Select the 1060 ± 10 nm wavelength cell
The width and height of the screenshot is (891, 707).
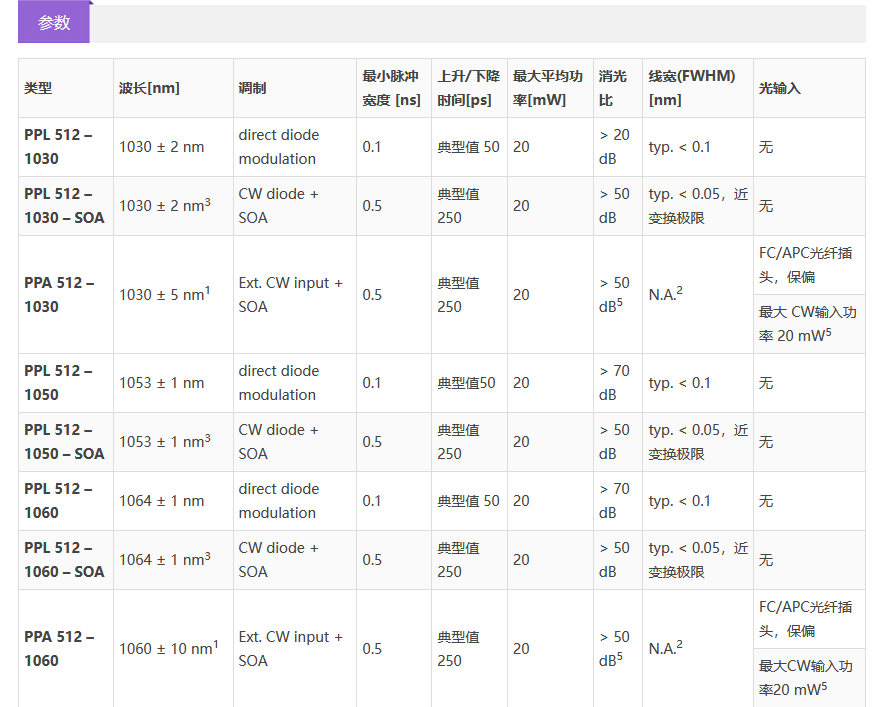pos(168,649)
